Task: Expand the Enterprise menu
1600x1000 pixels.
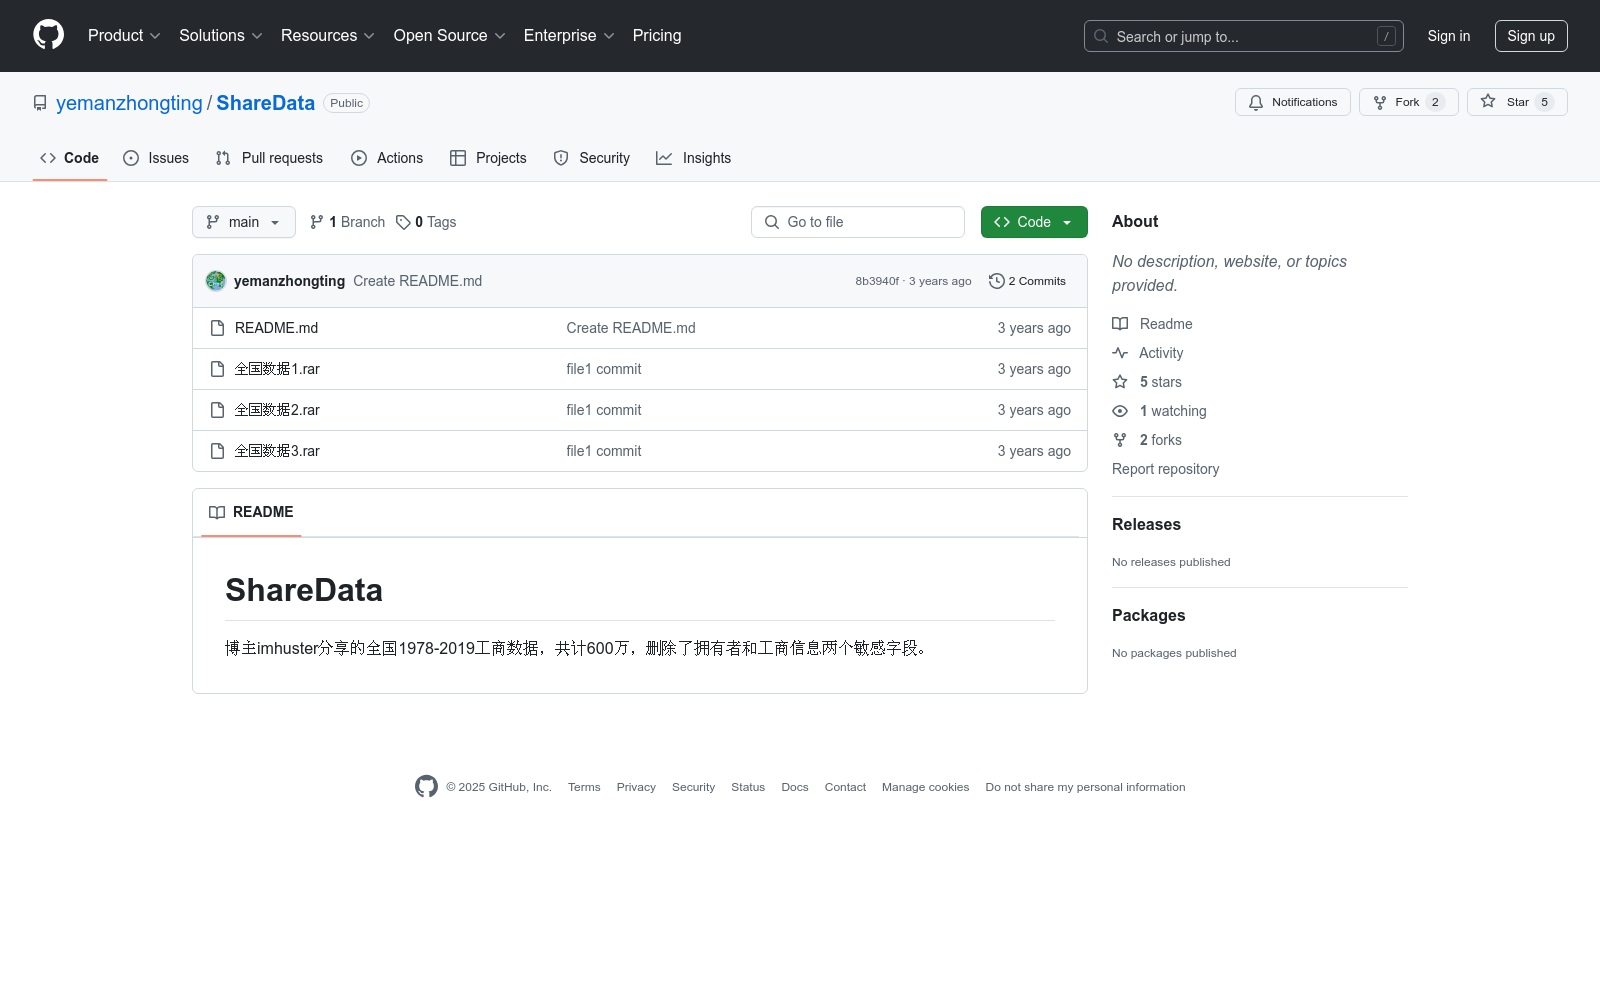Action: click(569, 35)
